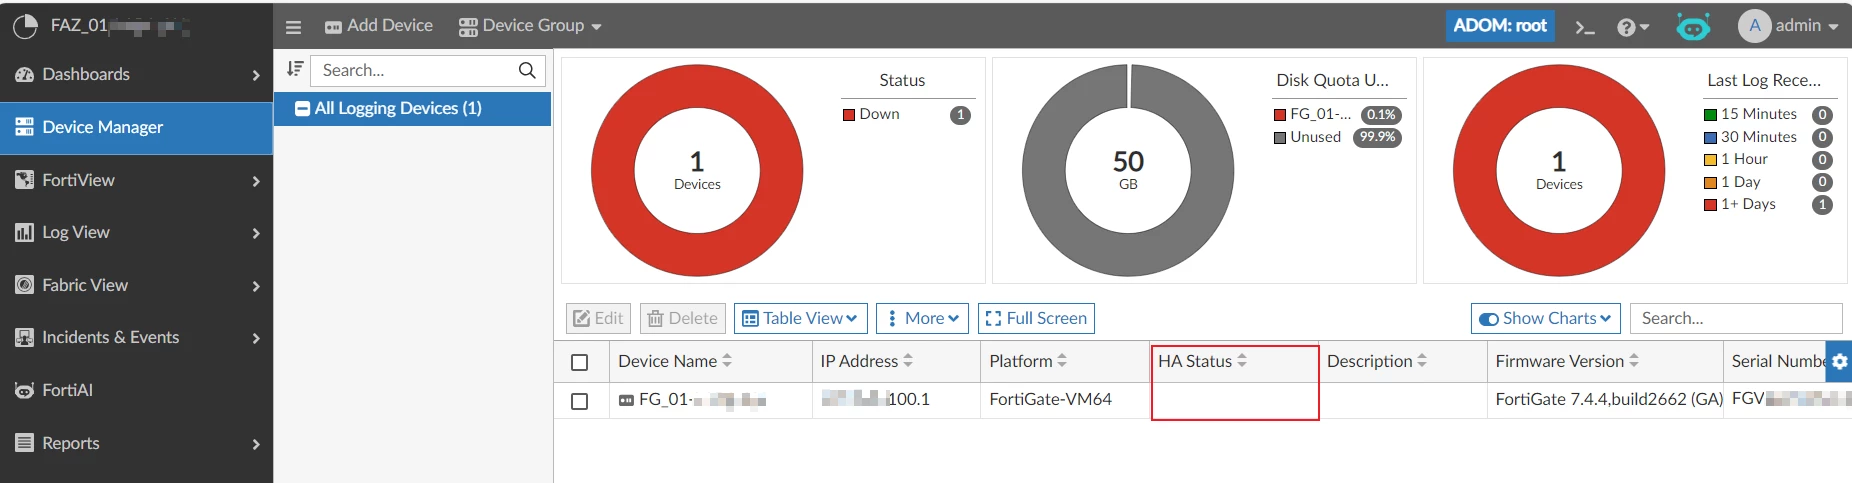Click the table search field

pos(1736,318)
